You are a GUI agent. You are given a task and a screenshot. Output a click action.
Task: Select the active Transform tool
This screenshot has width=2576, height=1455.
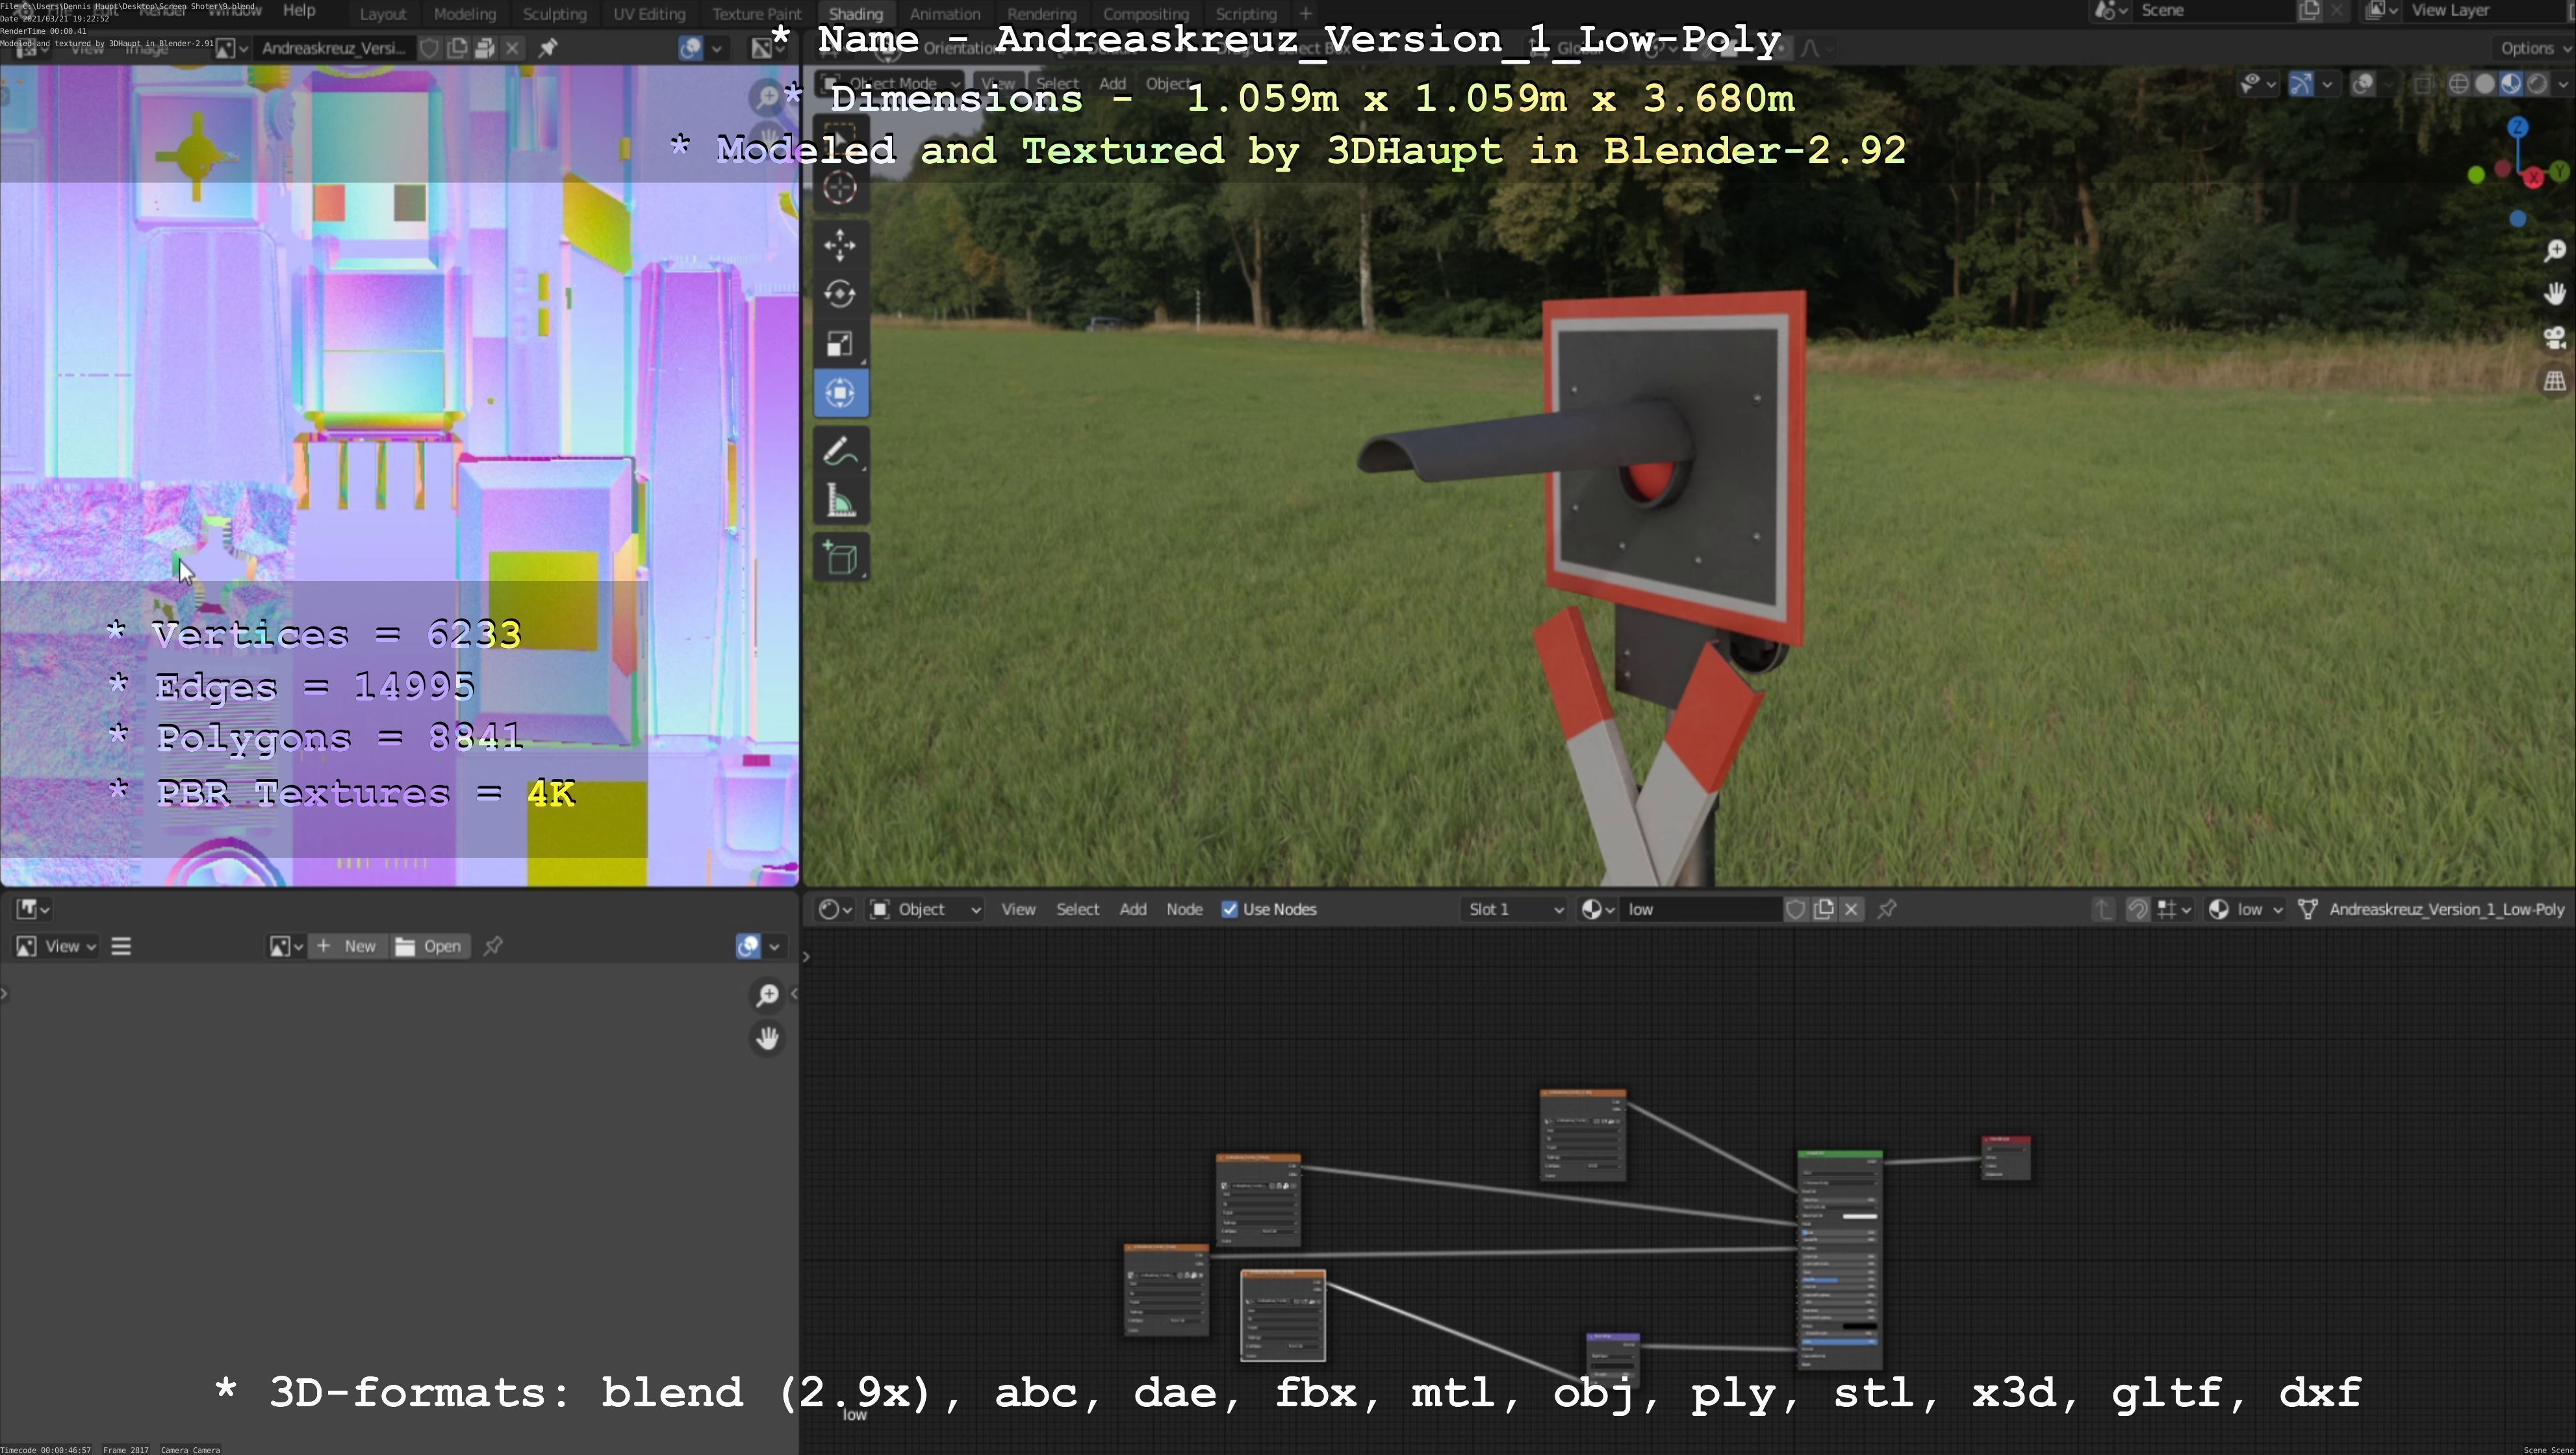pyautogui.click(x=840, y=393)
